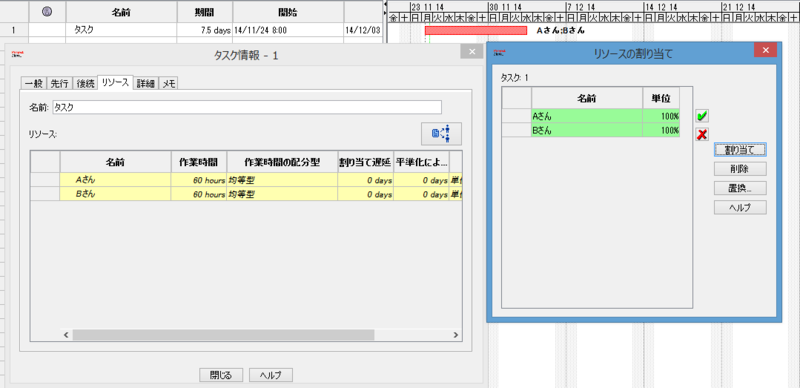Viewport: 800px width, 388px height.
Task: Click ヘルプ in the task information dialog
Action: (x=271, y=375)
